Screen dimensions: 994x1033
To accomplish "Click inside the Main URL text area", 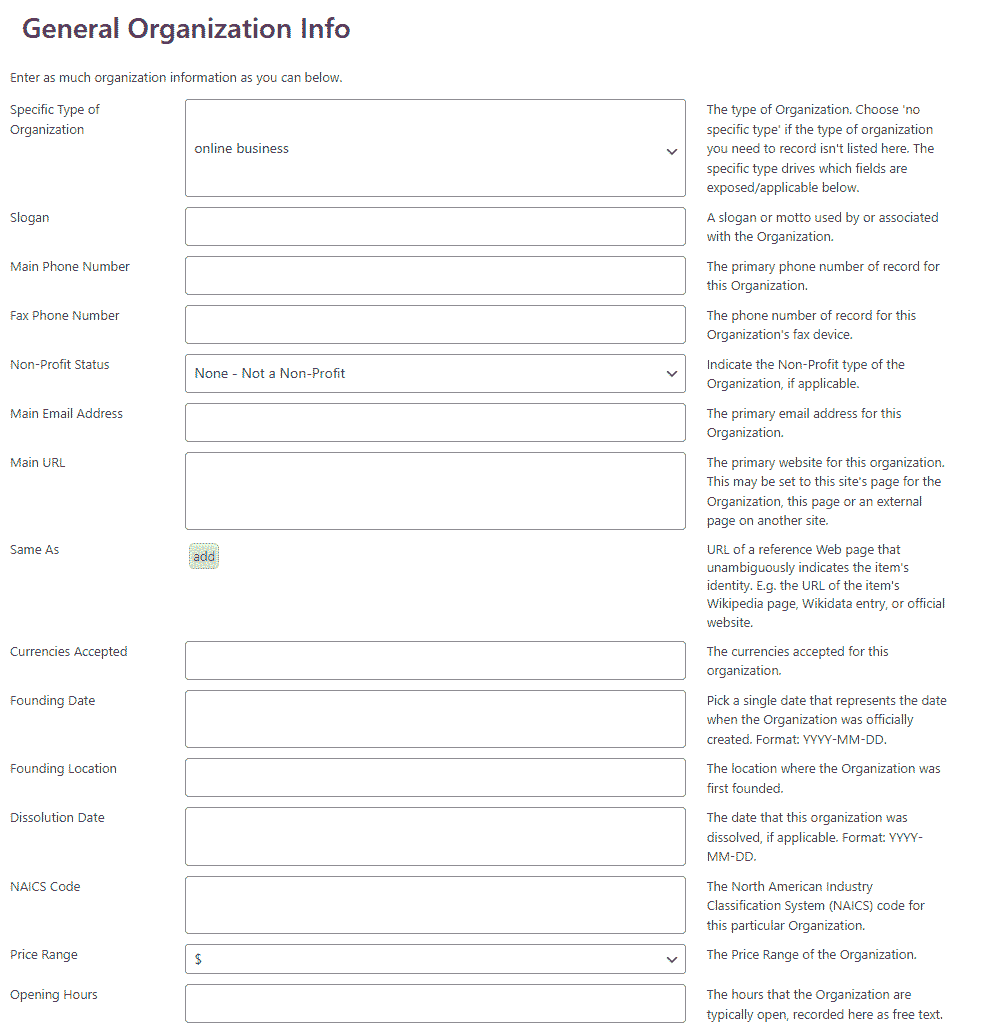I will [435, 491].
